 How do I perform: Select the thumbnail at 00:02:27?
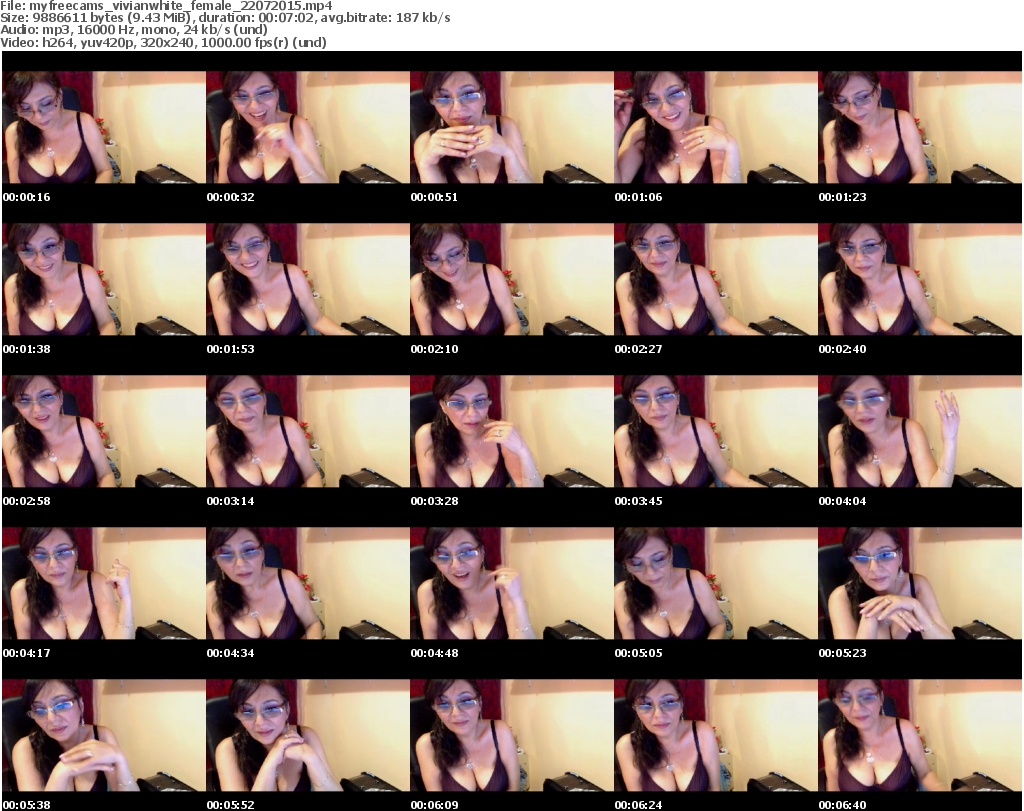[x=716, y=279]
